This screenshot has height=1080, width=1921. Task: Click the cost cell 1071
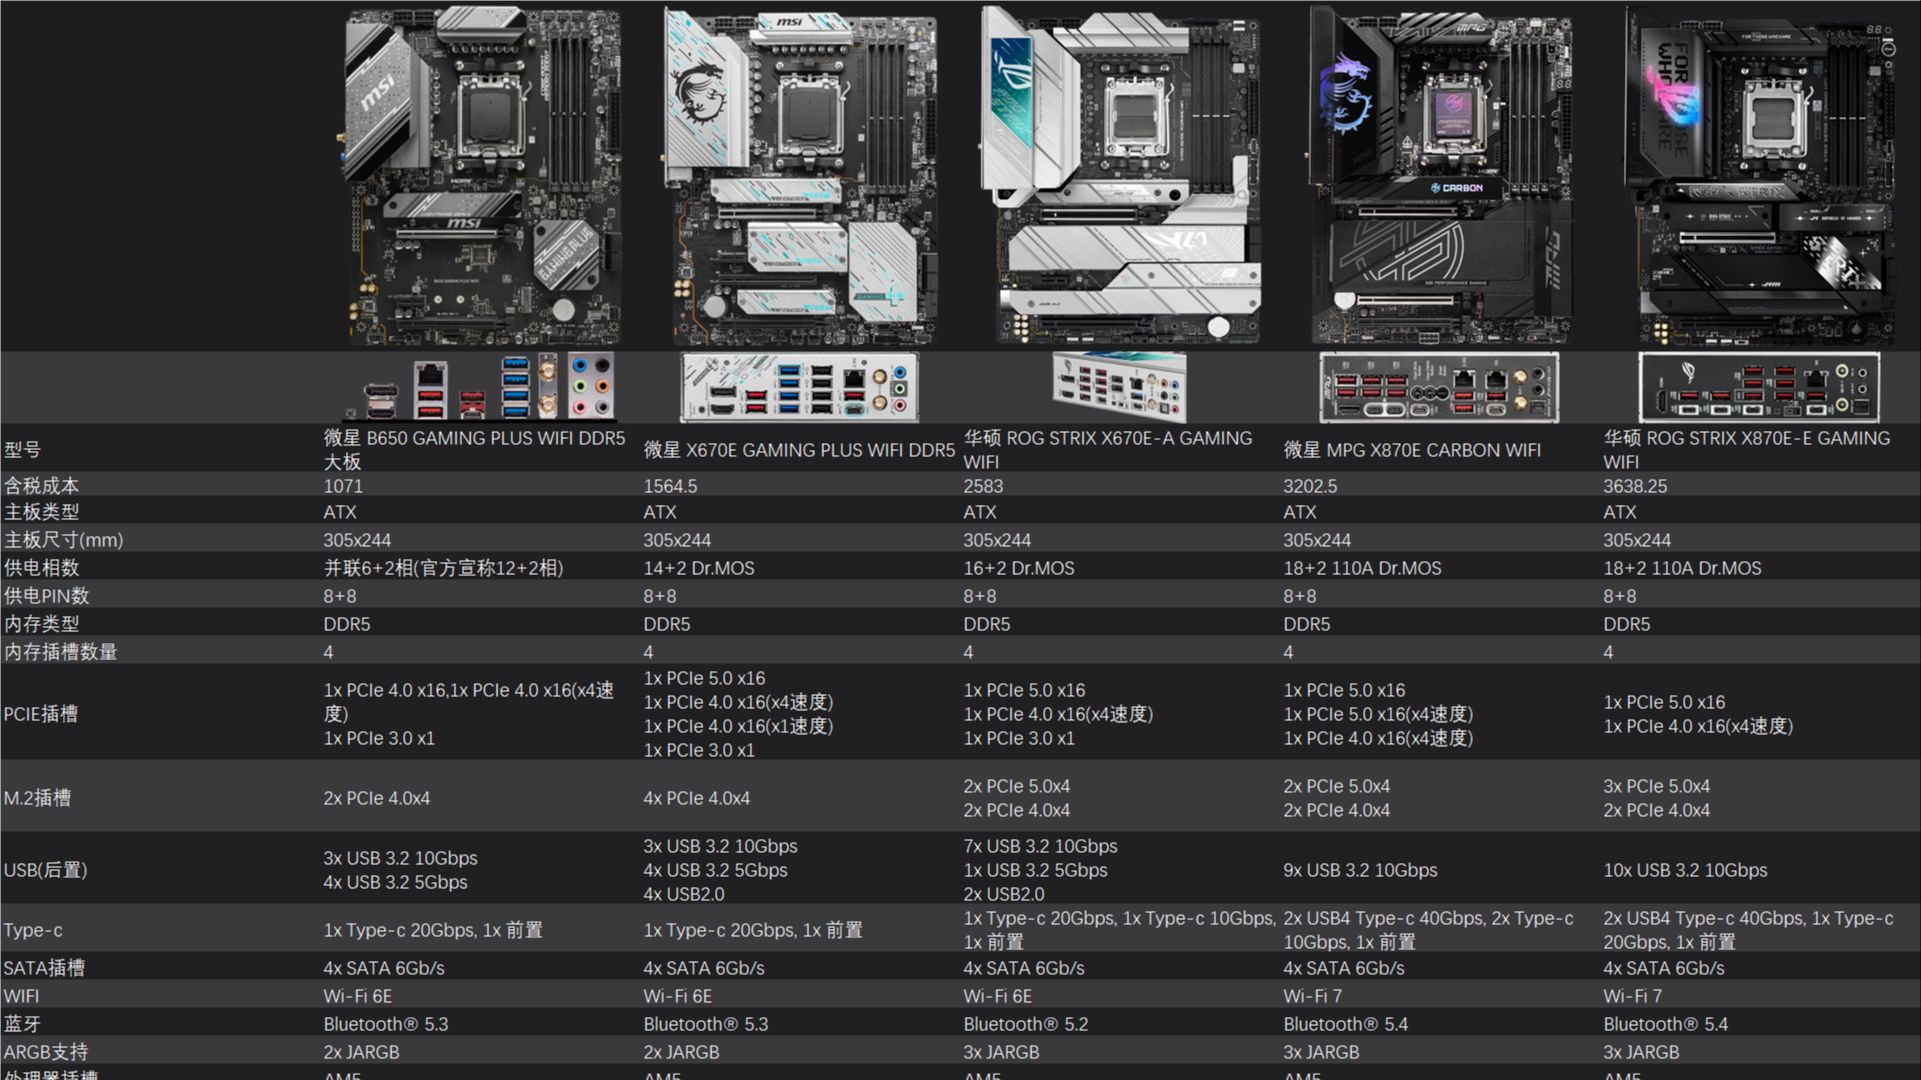[x=343, y=486]
